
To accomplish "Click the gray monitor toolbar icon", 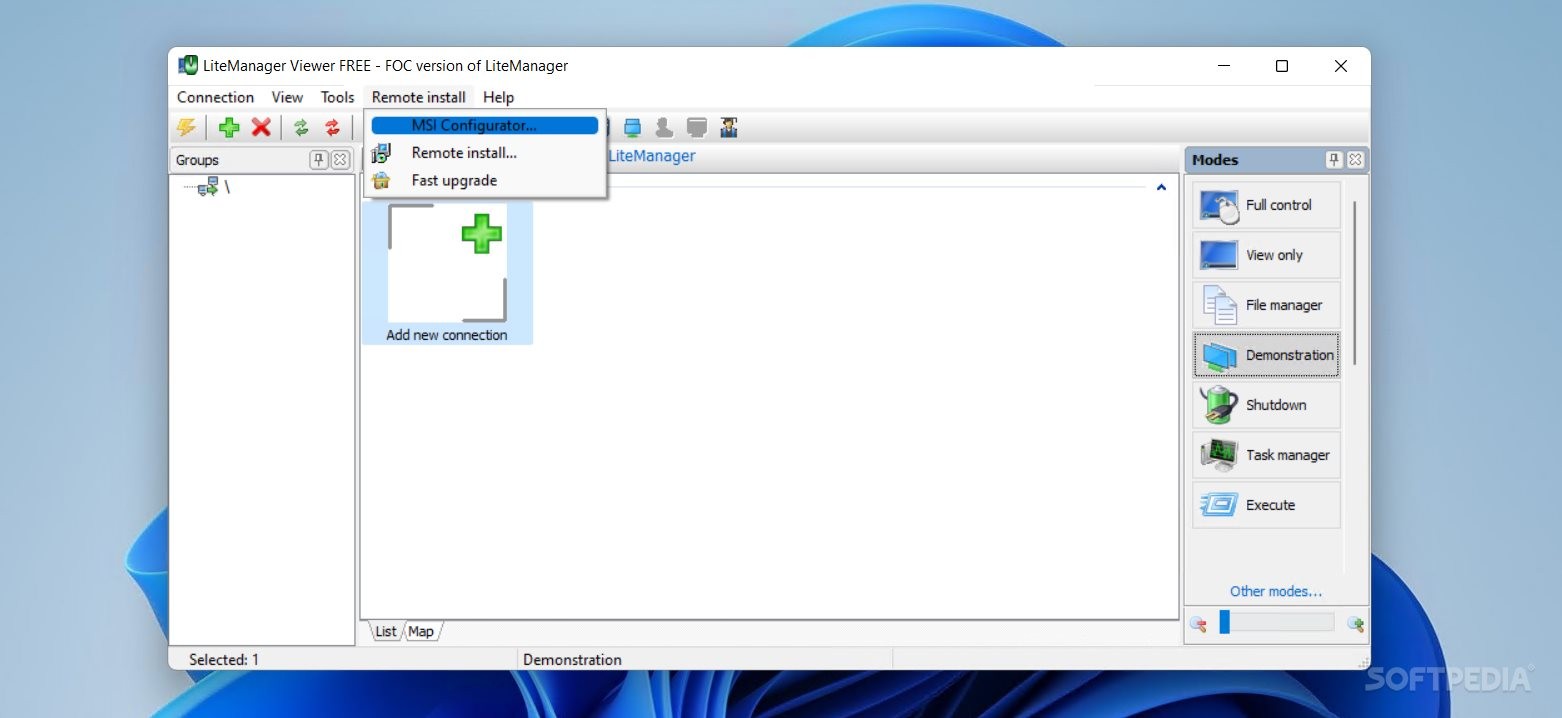I will (697, 127).
